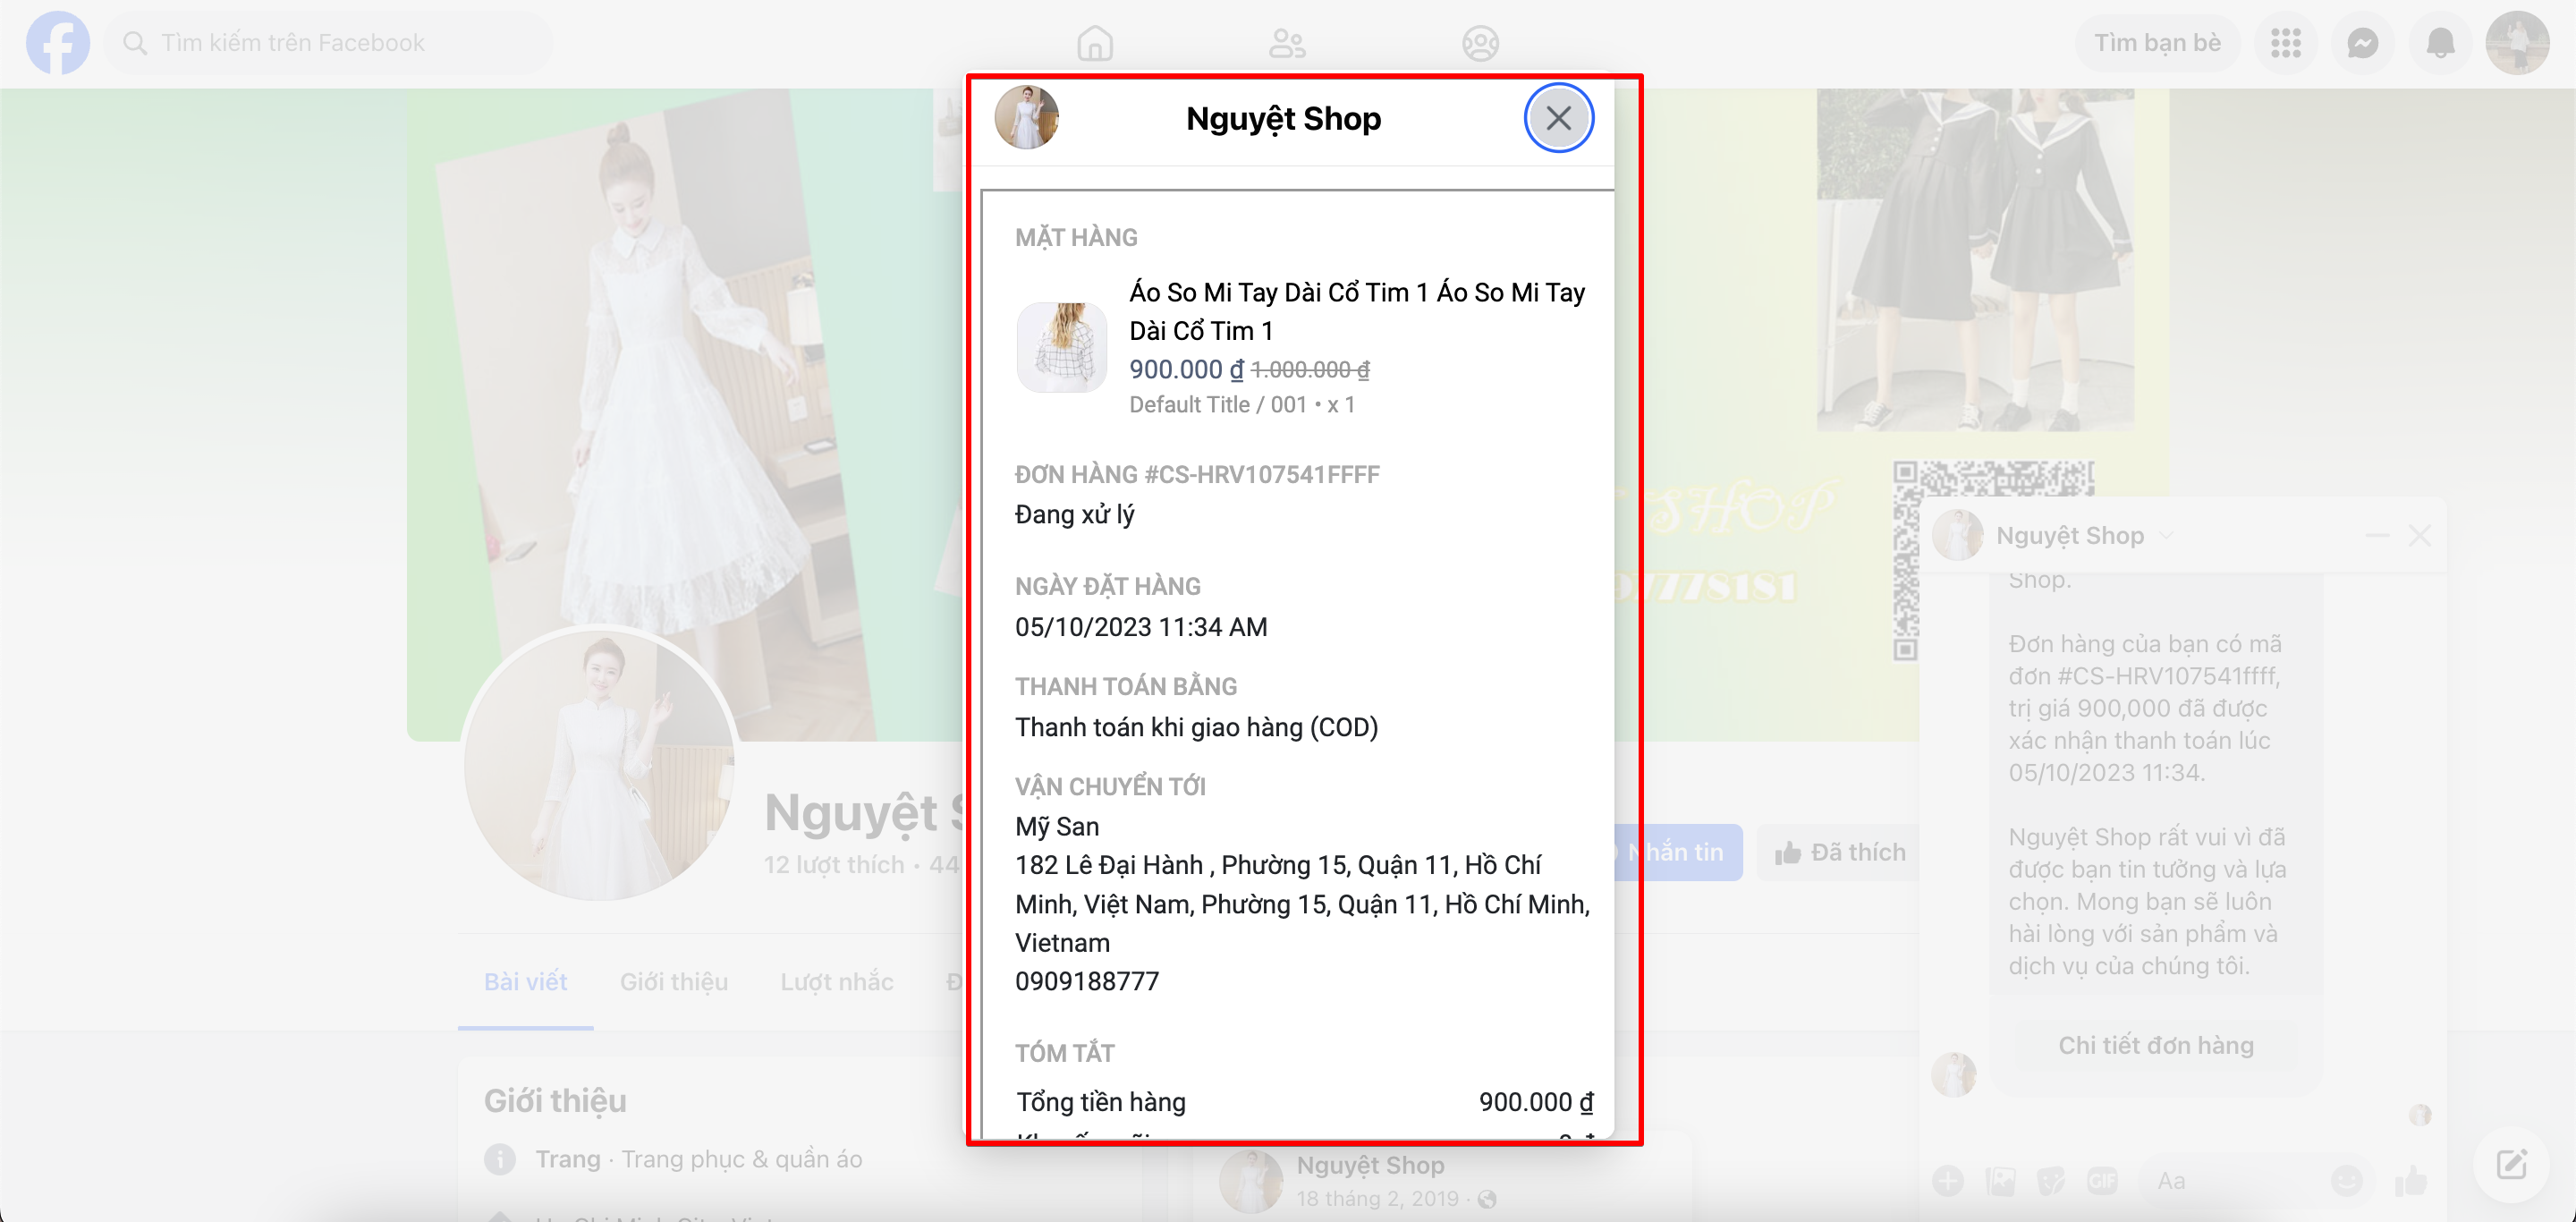This screenshot has width=2576, height=1222.
Task: Close the Nguyệt Shop order dialog
Action: (1558, 118)
